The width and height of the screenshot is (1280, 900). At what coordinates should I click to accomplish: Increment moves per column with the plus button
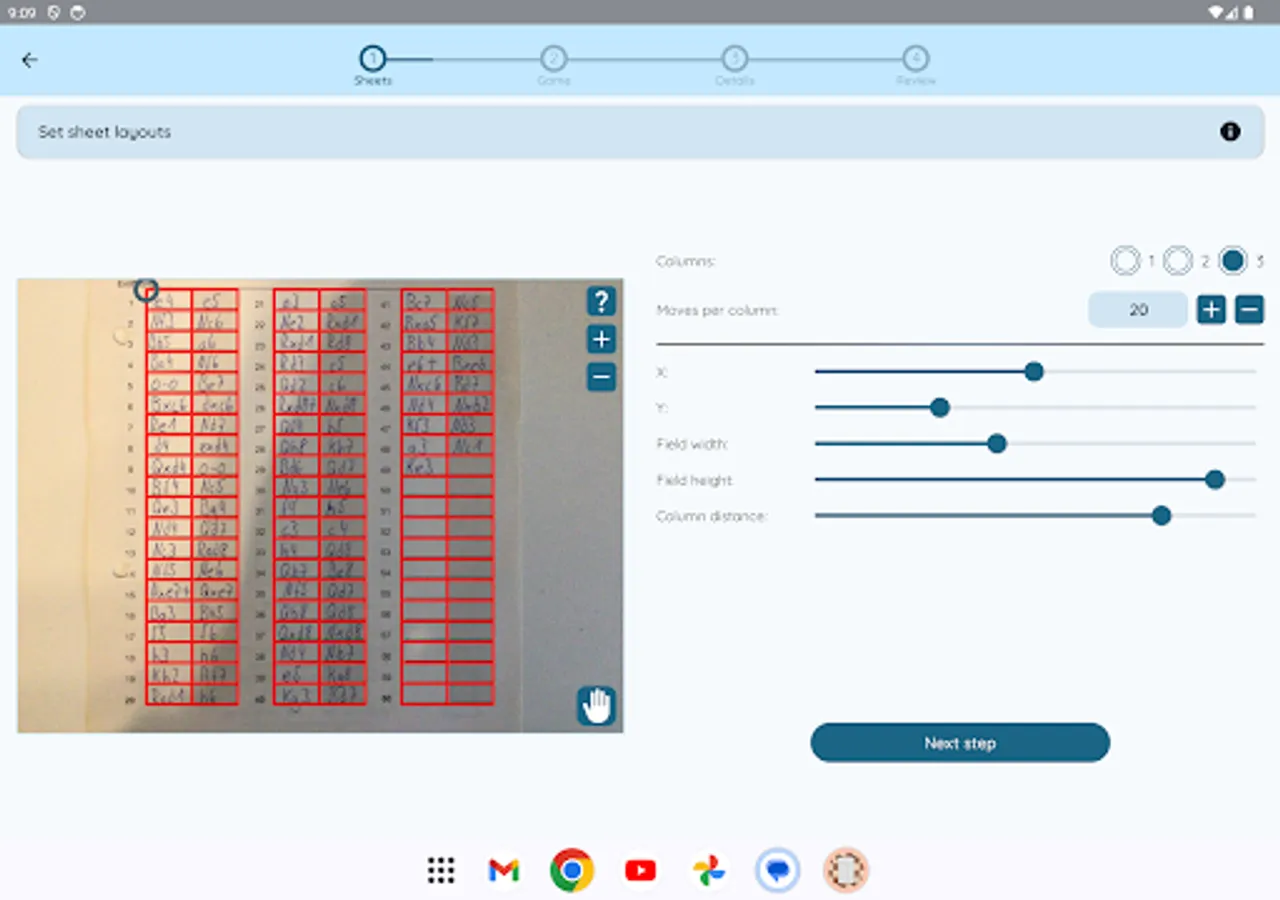[1210, 309]
